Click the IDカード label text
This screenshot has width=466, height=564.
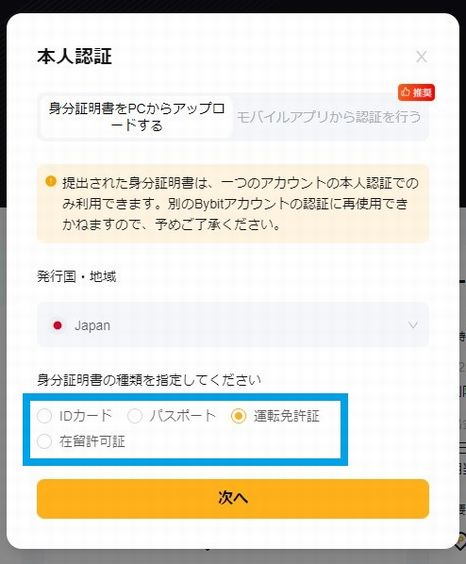86,416
